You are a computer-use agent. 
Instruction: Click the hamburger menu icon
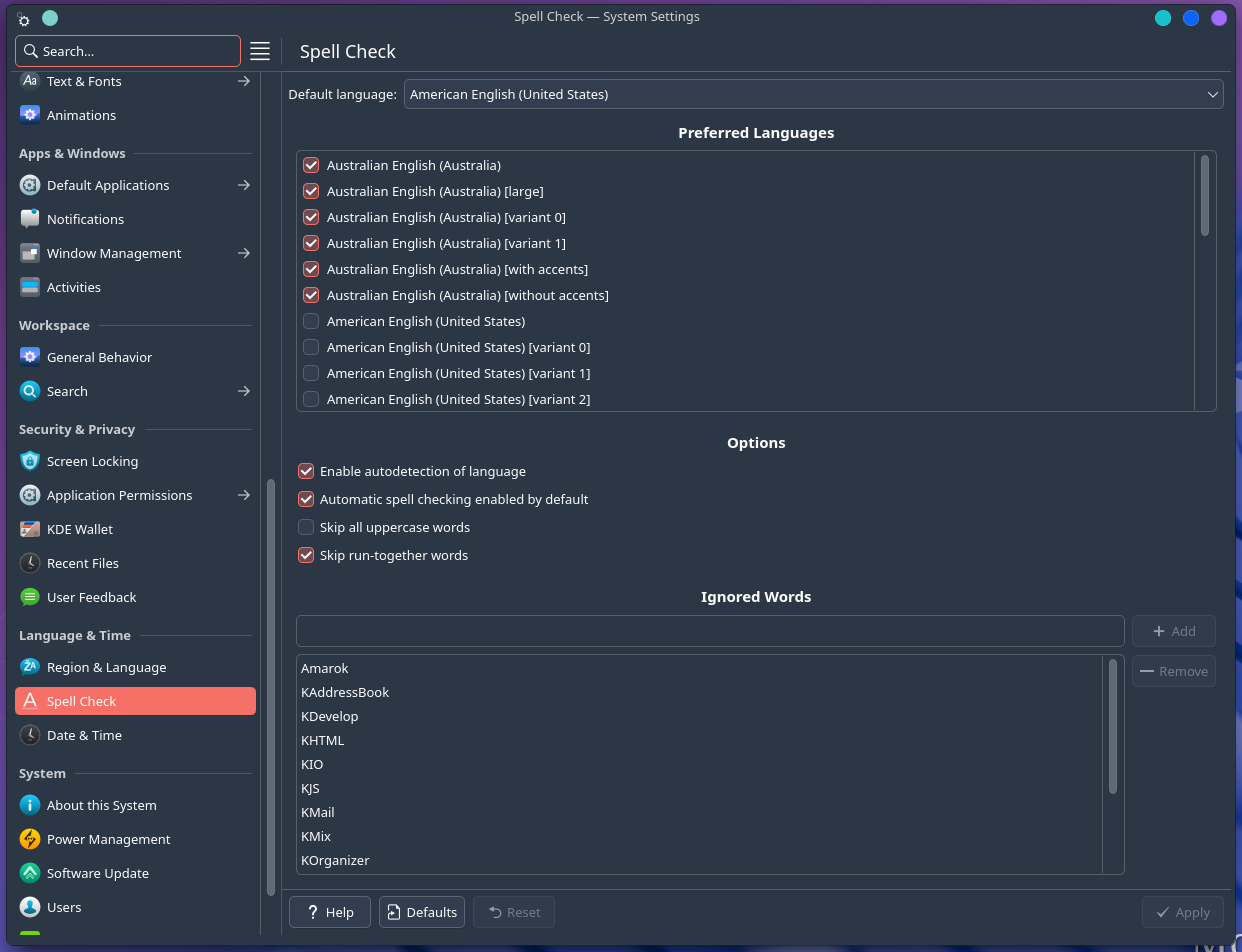(260, 51)
